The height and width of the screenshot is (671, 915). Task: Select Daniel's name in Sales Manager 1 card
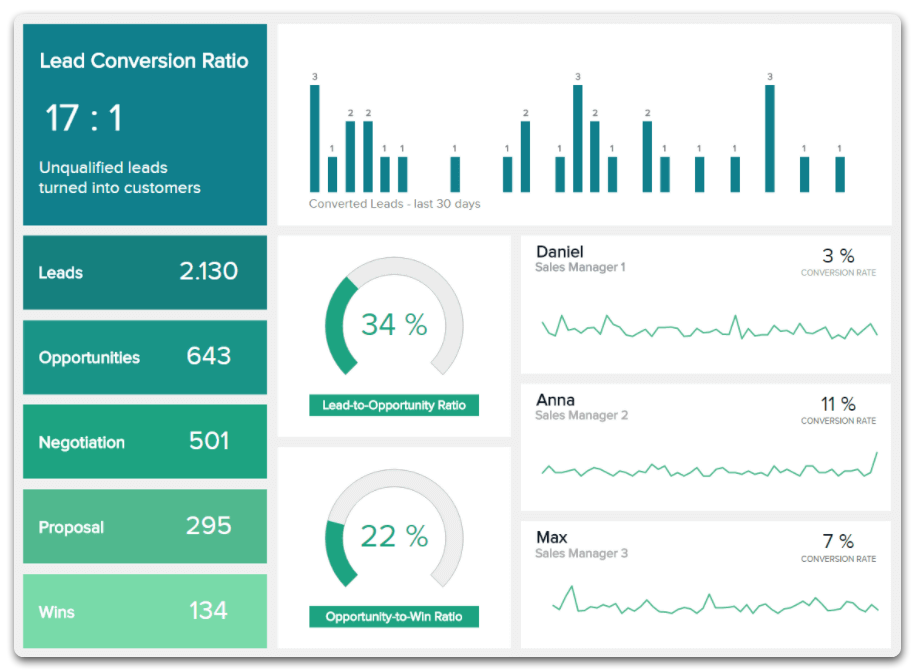click(559, 252)
